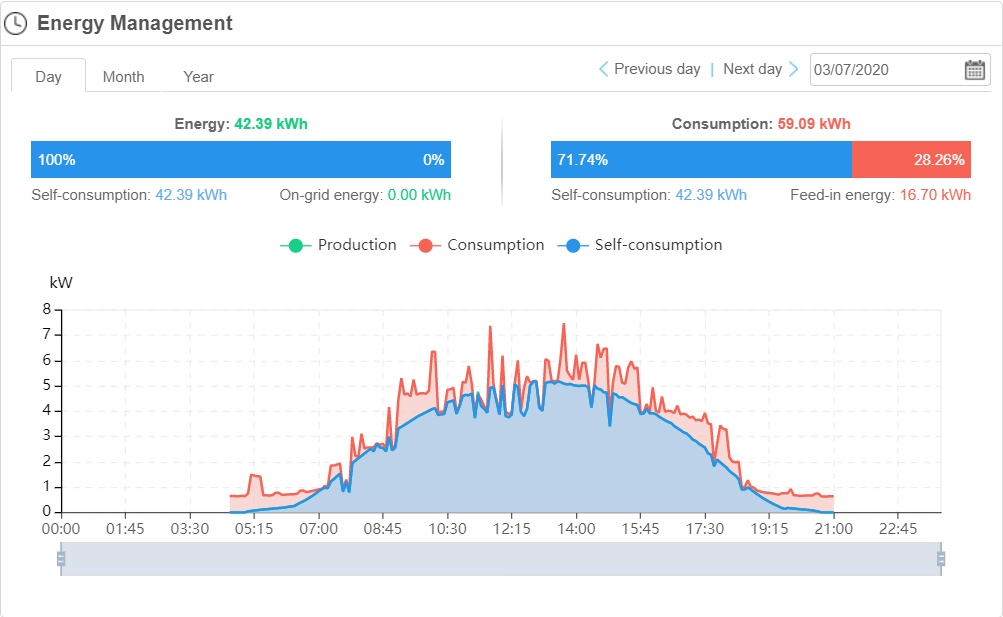Go to Next day

point(752,69)
